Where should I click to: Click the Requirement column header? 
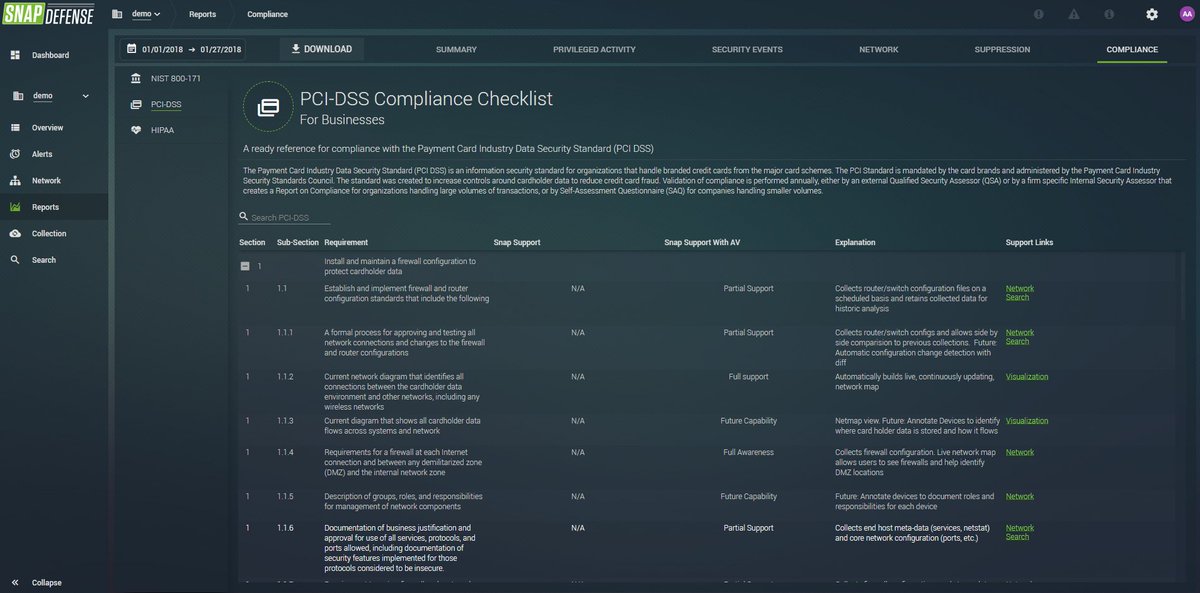click(x=346, y=242)
